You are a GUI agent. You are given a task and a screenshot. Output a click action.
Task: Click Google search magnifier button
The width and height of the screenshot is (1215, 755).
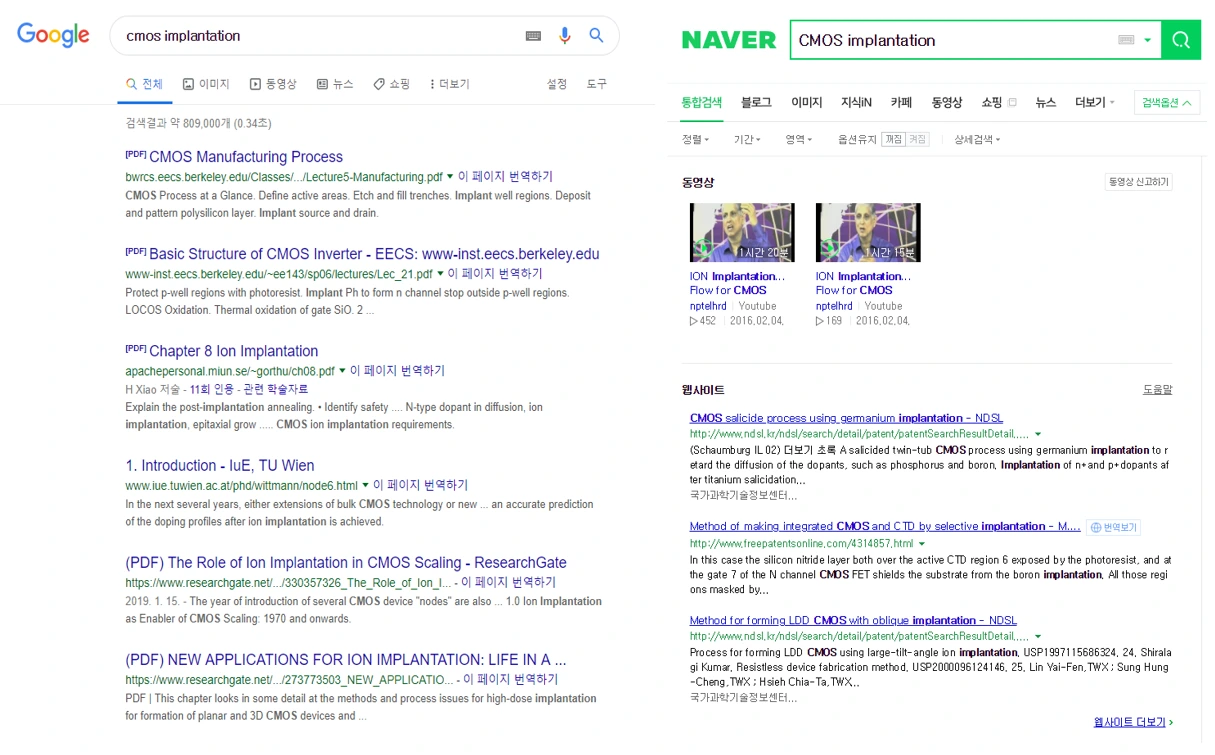click(x=597, y=36)
